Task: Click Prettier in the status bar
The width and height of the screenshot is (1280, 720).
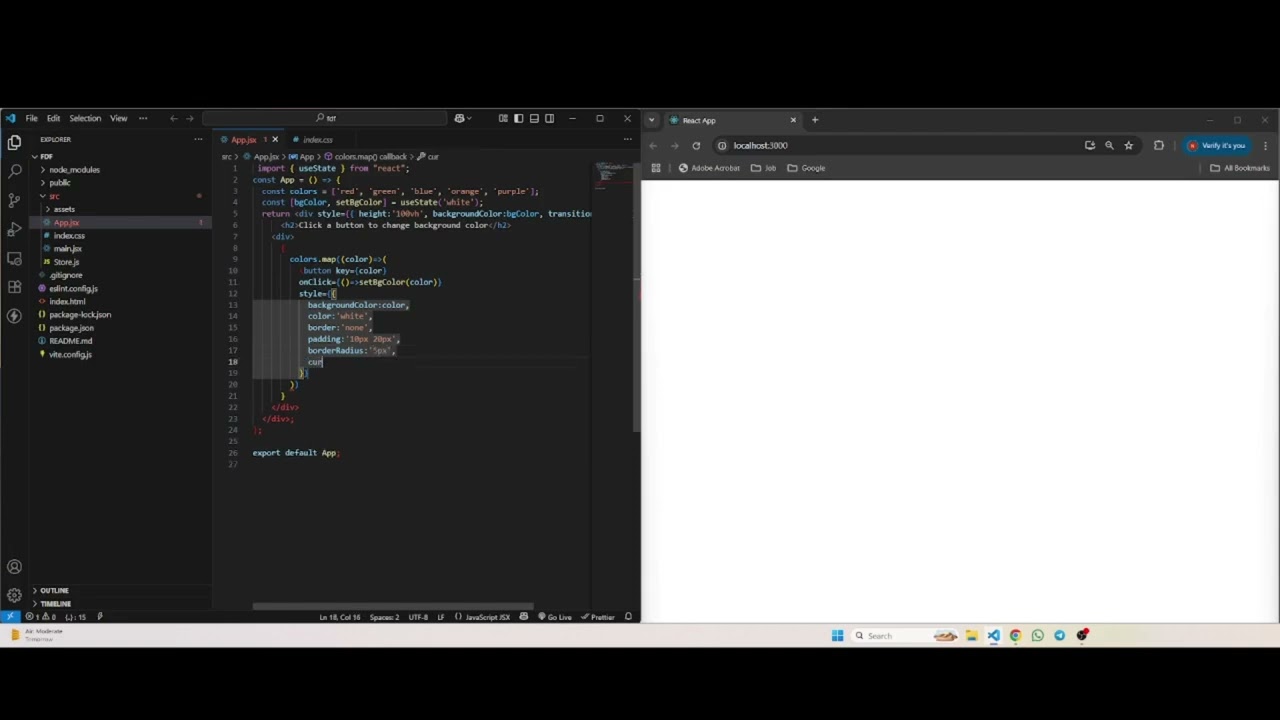Action: pos(598,617)
